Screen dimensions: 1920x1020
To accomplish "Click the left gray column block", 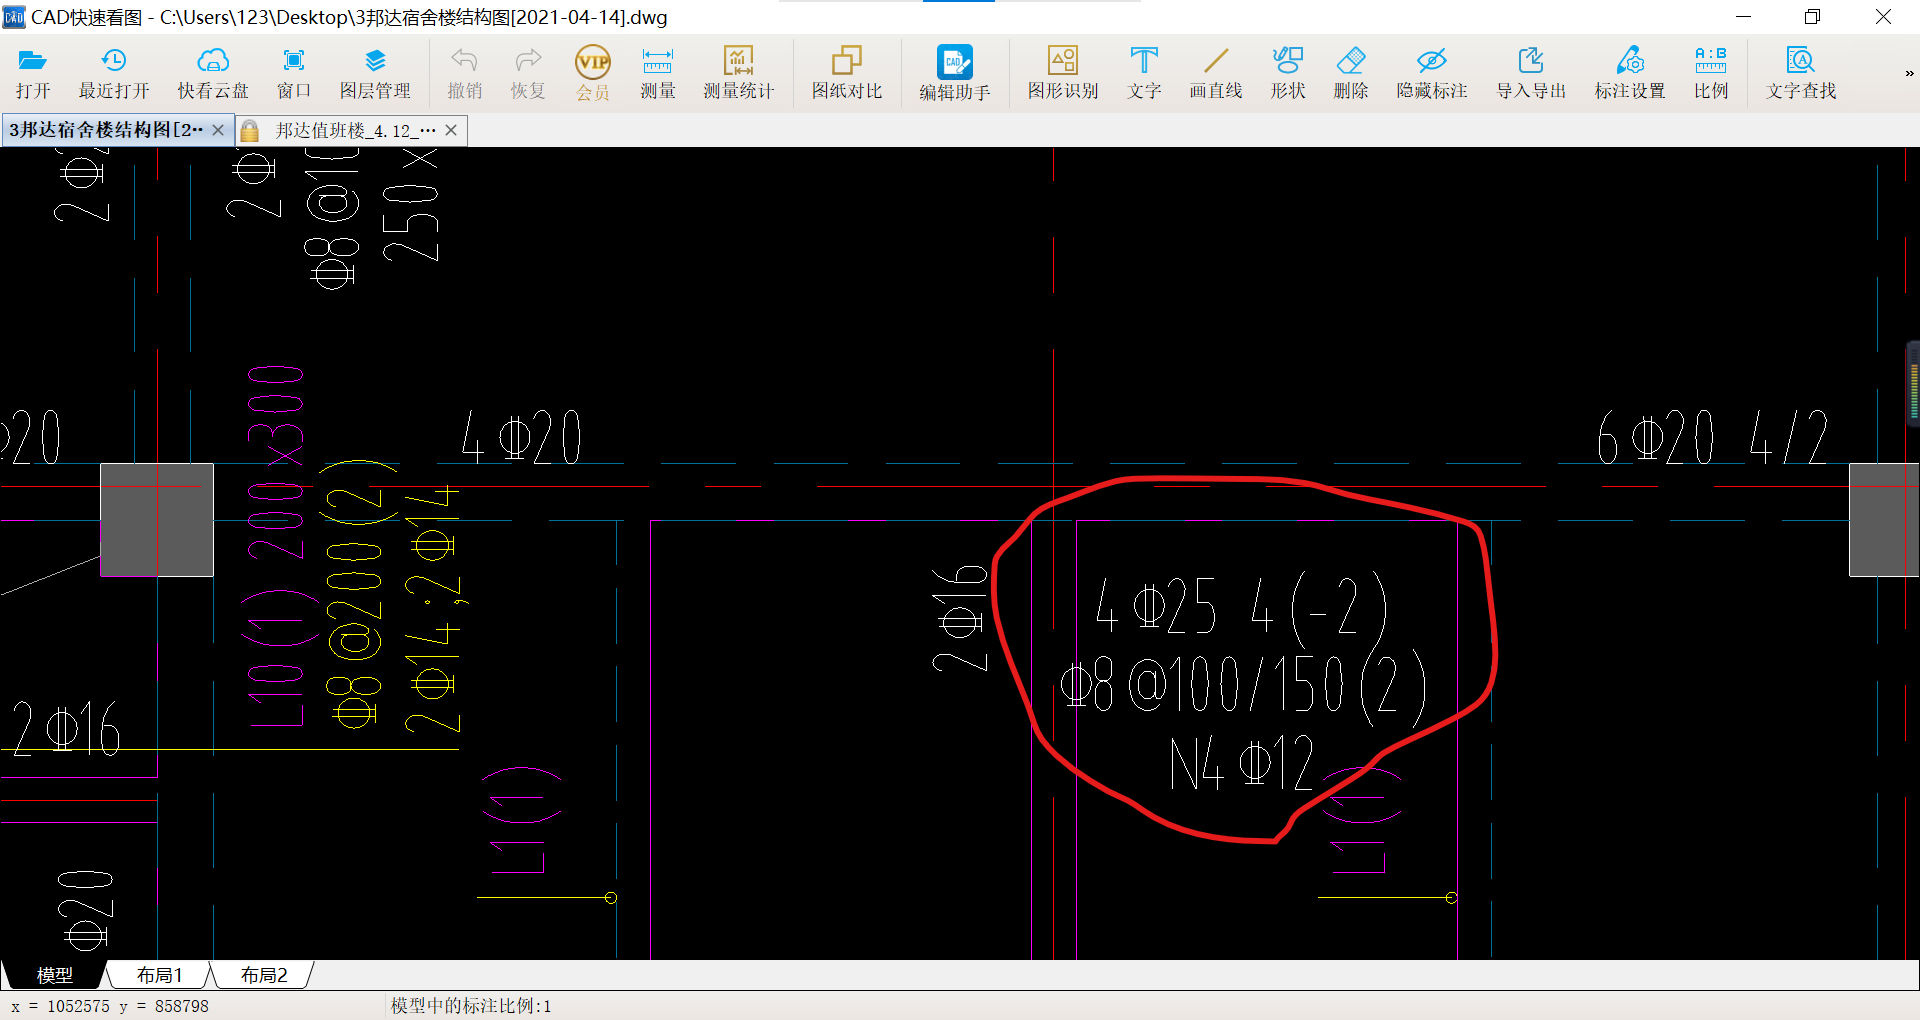I will (x=157, y=519).
